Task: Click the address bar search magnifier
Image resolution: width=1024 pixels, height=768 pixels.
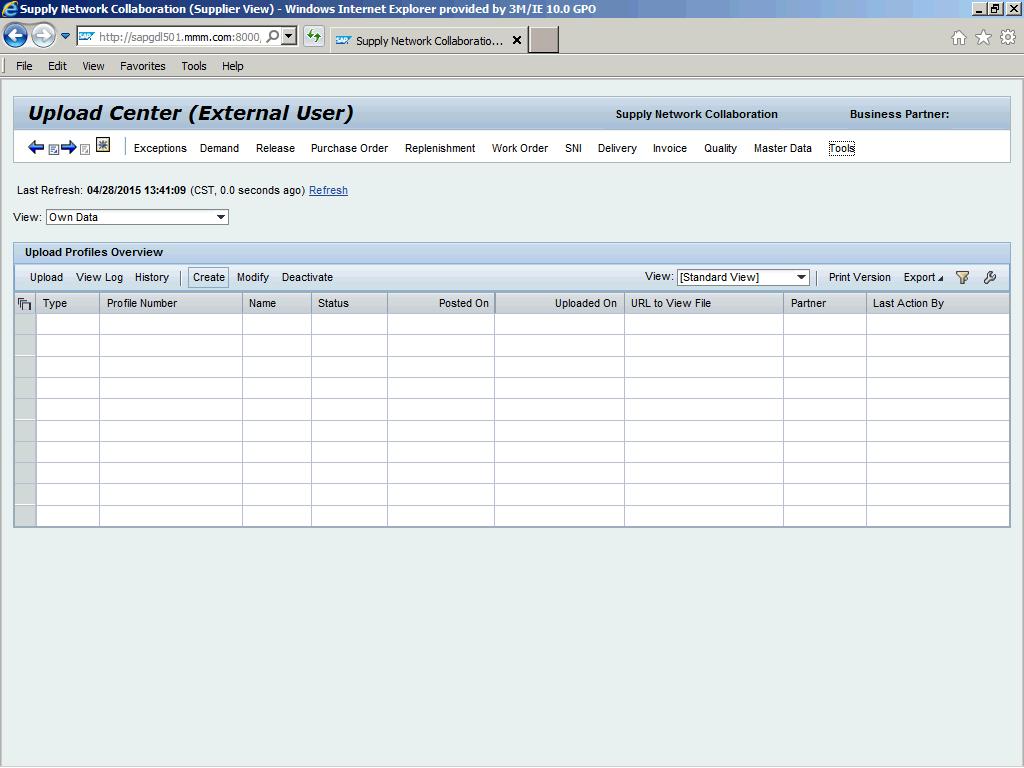Action: pyautogui.click(x=273, y=37)
